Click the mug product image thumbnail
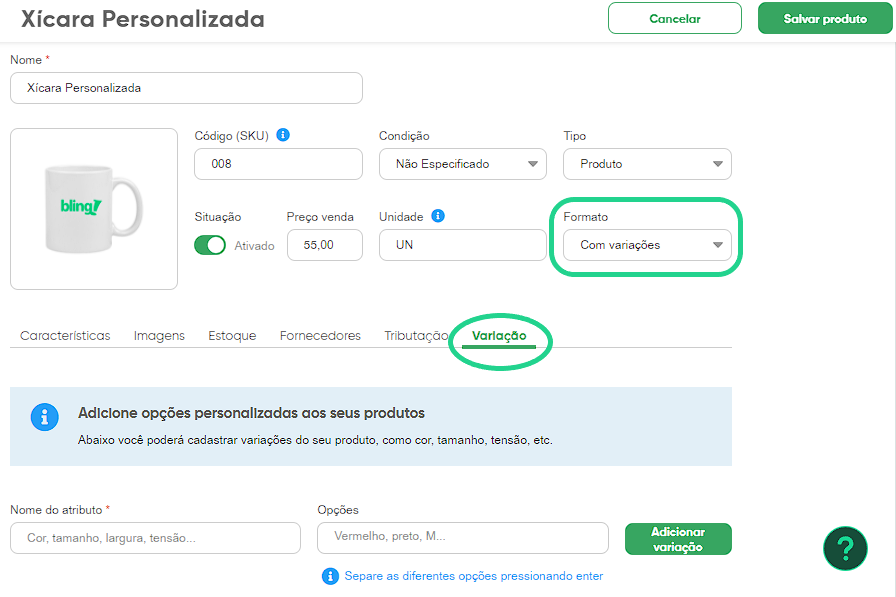This screenshot has height=597, width=896. (94, 209)
